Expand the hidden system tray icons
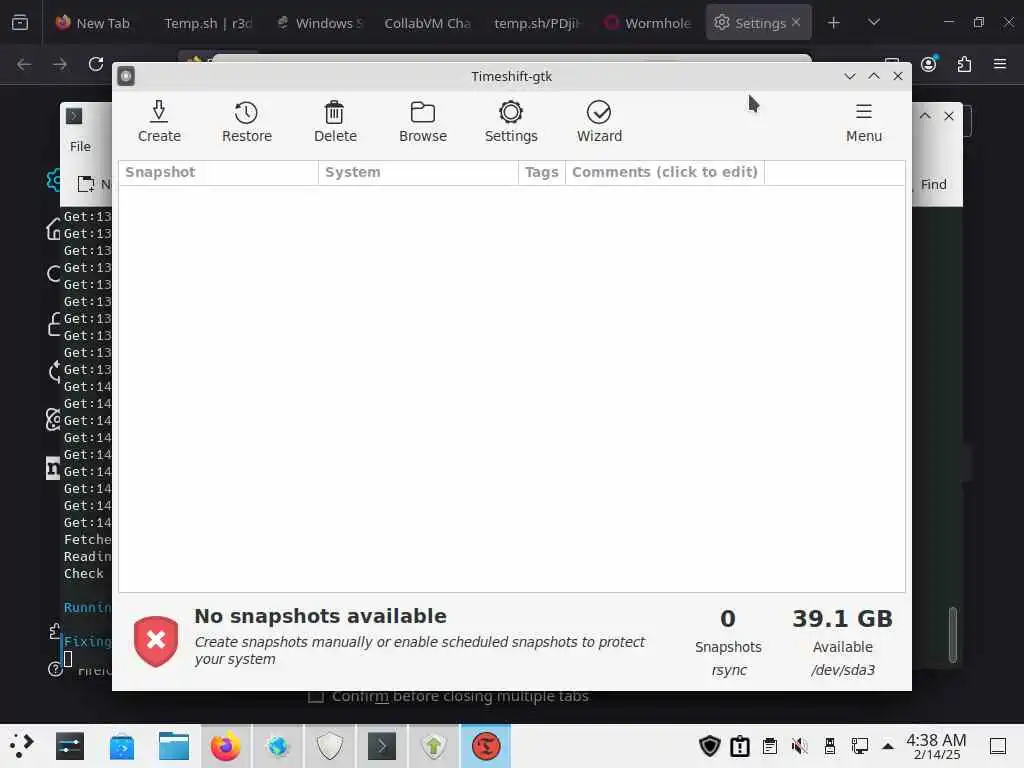The image size is (1024, 768). tap(888, 746)
